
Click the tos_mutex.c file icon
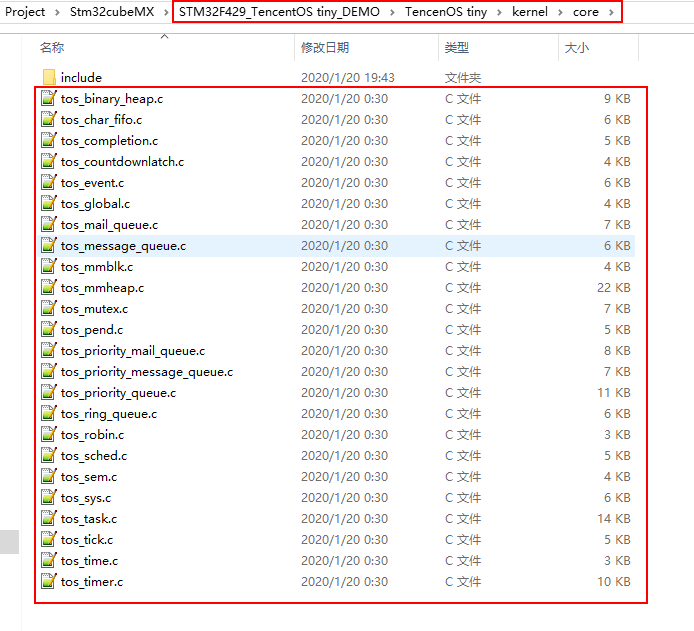coord(49,308)
